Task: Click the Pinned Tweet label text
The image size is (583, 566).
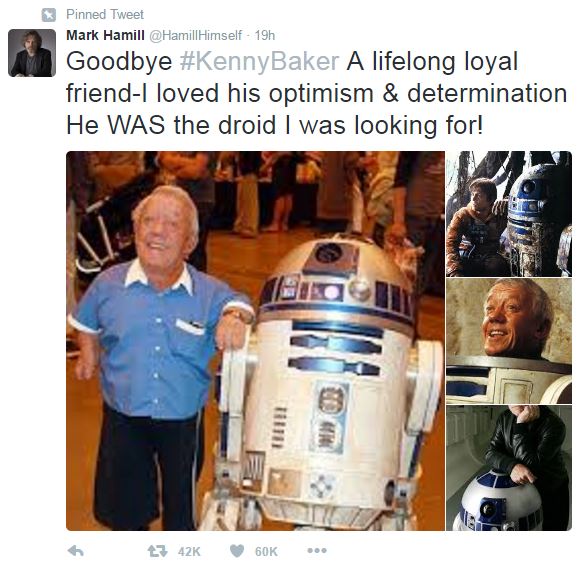Action: (x=105, y=15)
